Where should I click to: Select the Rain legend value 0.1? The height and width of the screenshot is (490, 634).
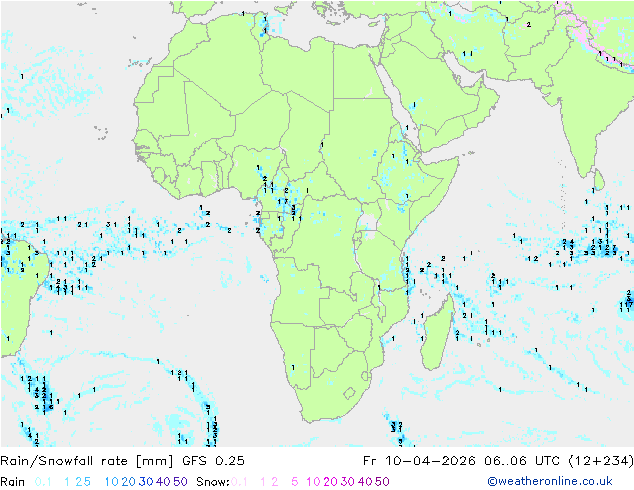pos(43,482)
